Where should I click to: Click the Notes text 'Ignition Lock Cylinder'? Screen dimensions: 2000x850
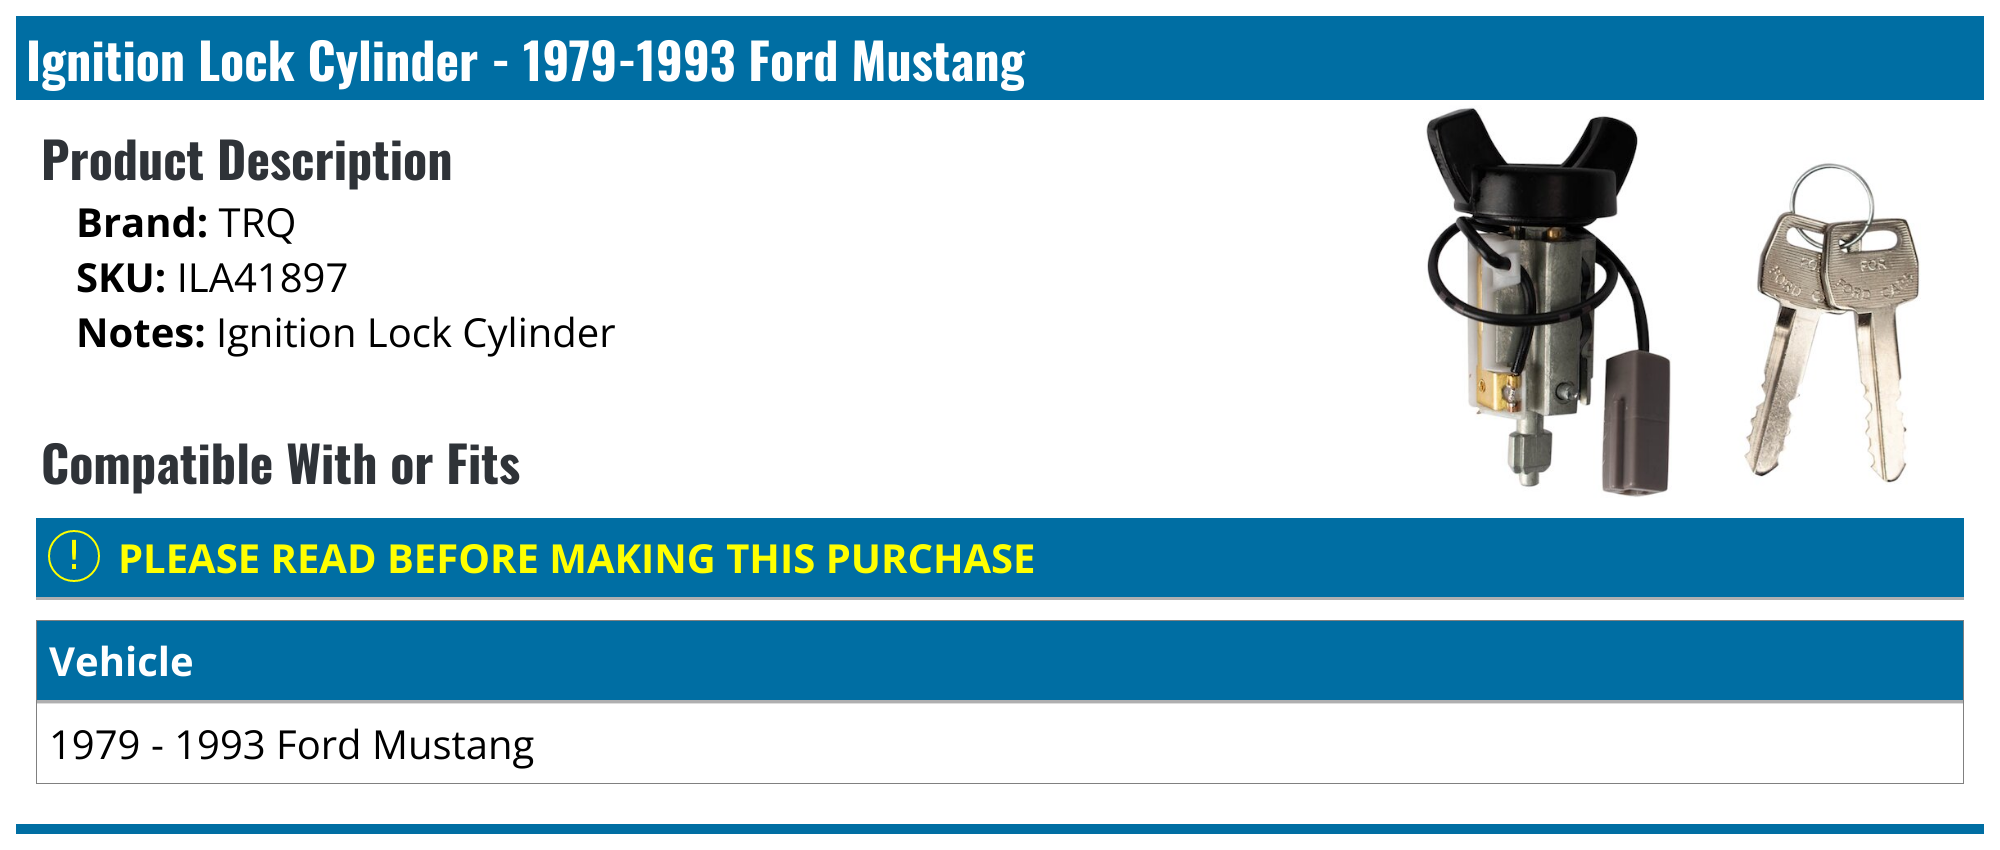coord(415,333)
